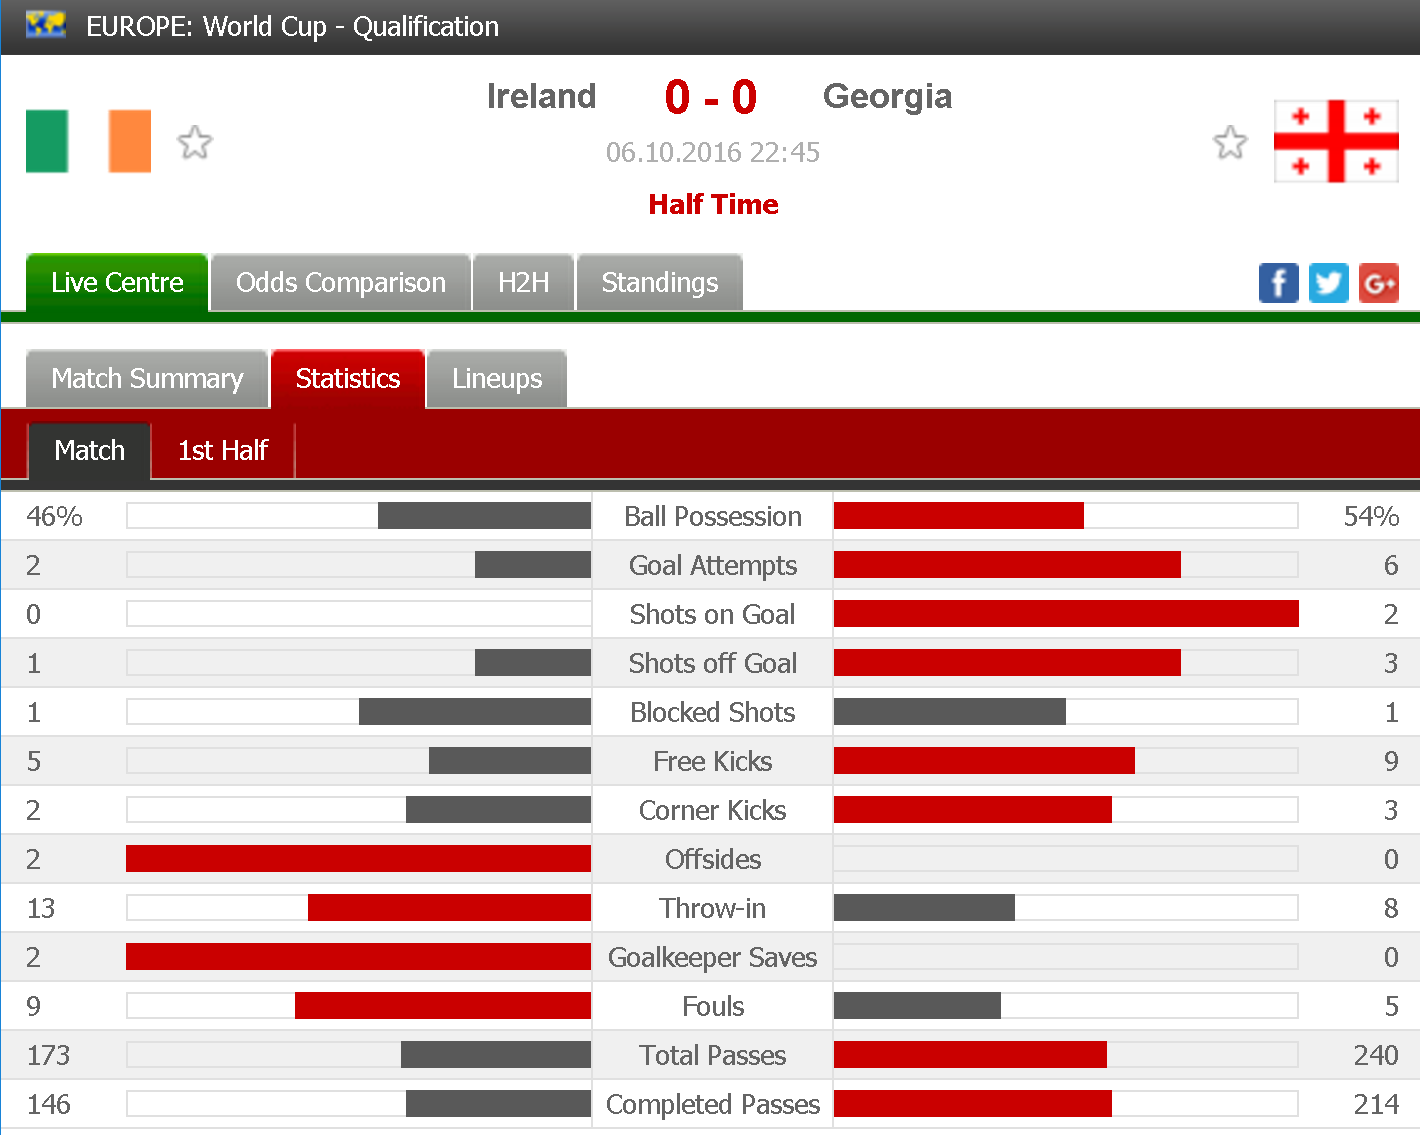Go to Match Summary tab
The height and width of the screenshot is (1135, 1420).
click(x=147, y=379)
